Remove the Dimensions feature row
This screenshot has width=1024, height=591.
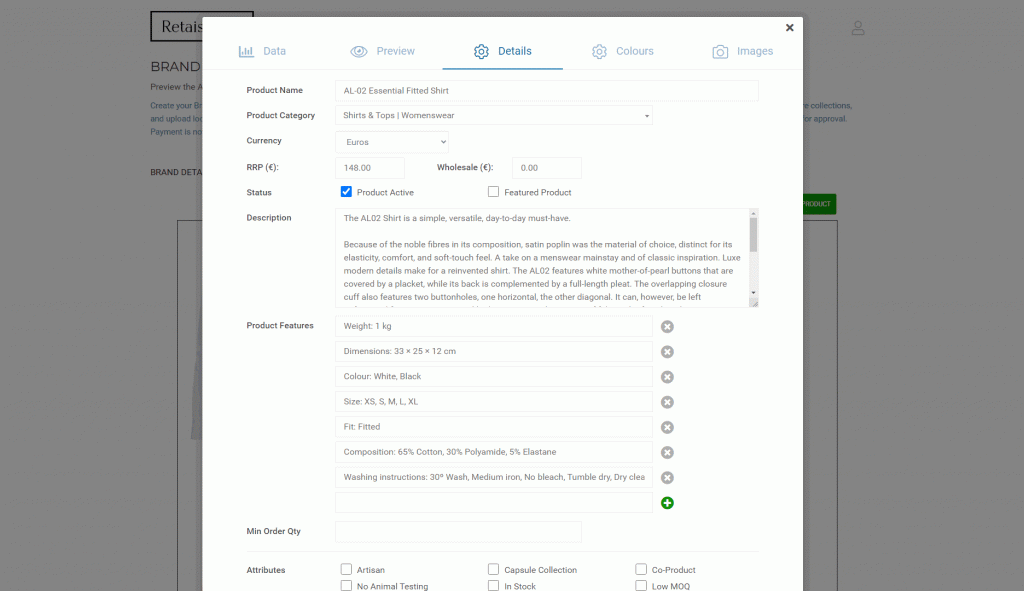point(667,352)
